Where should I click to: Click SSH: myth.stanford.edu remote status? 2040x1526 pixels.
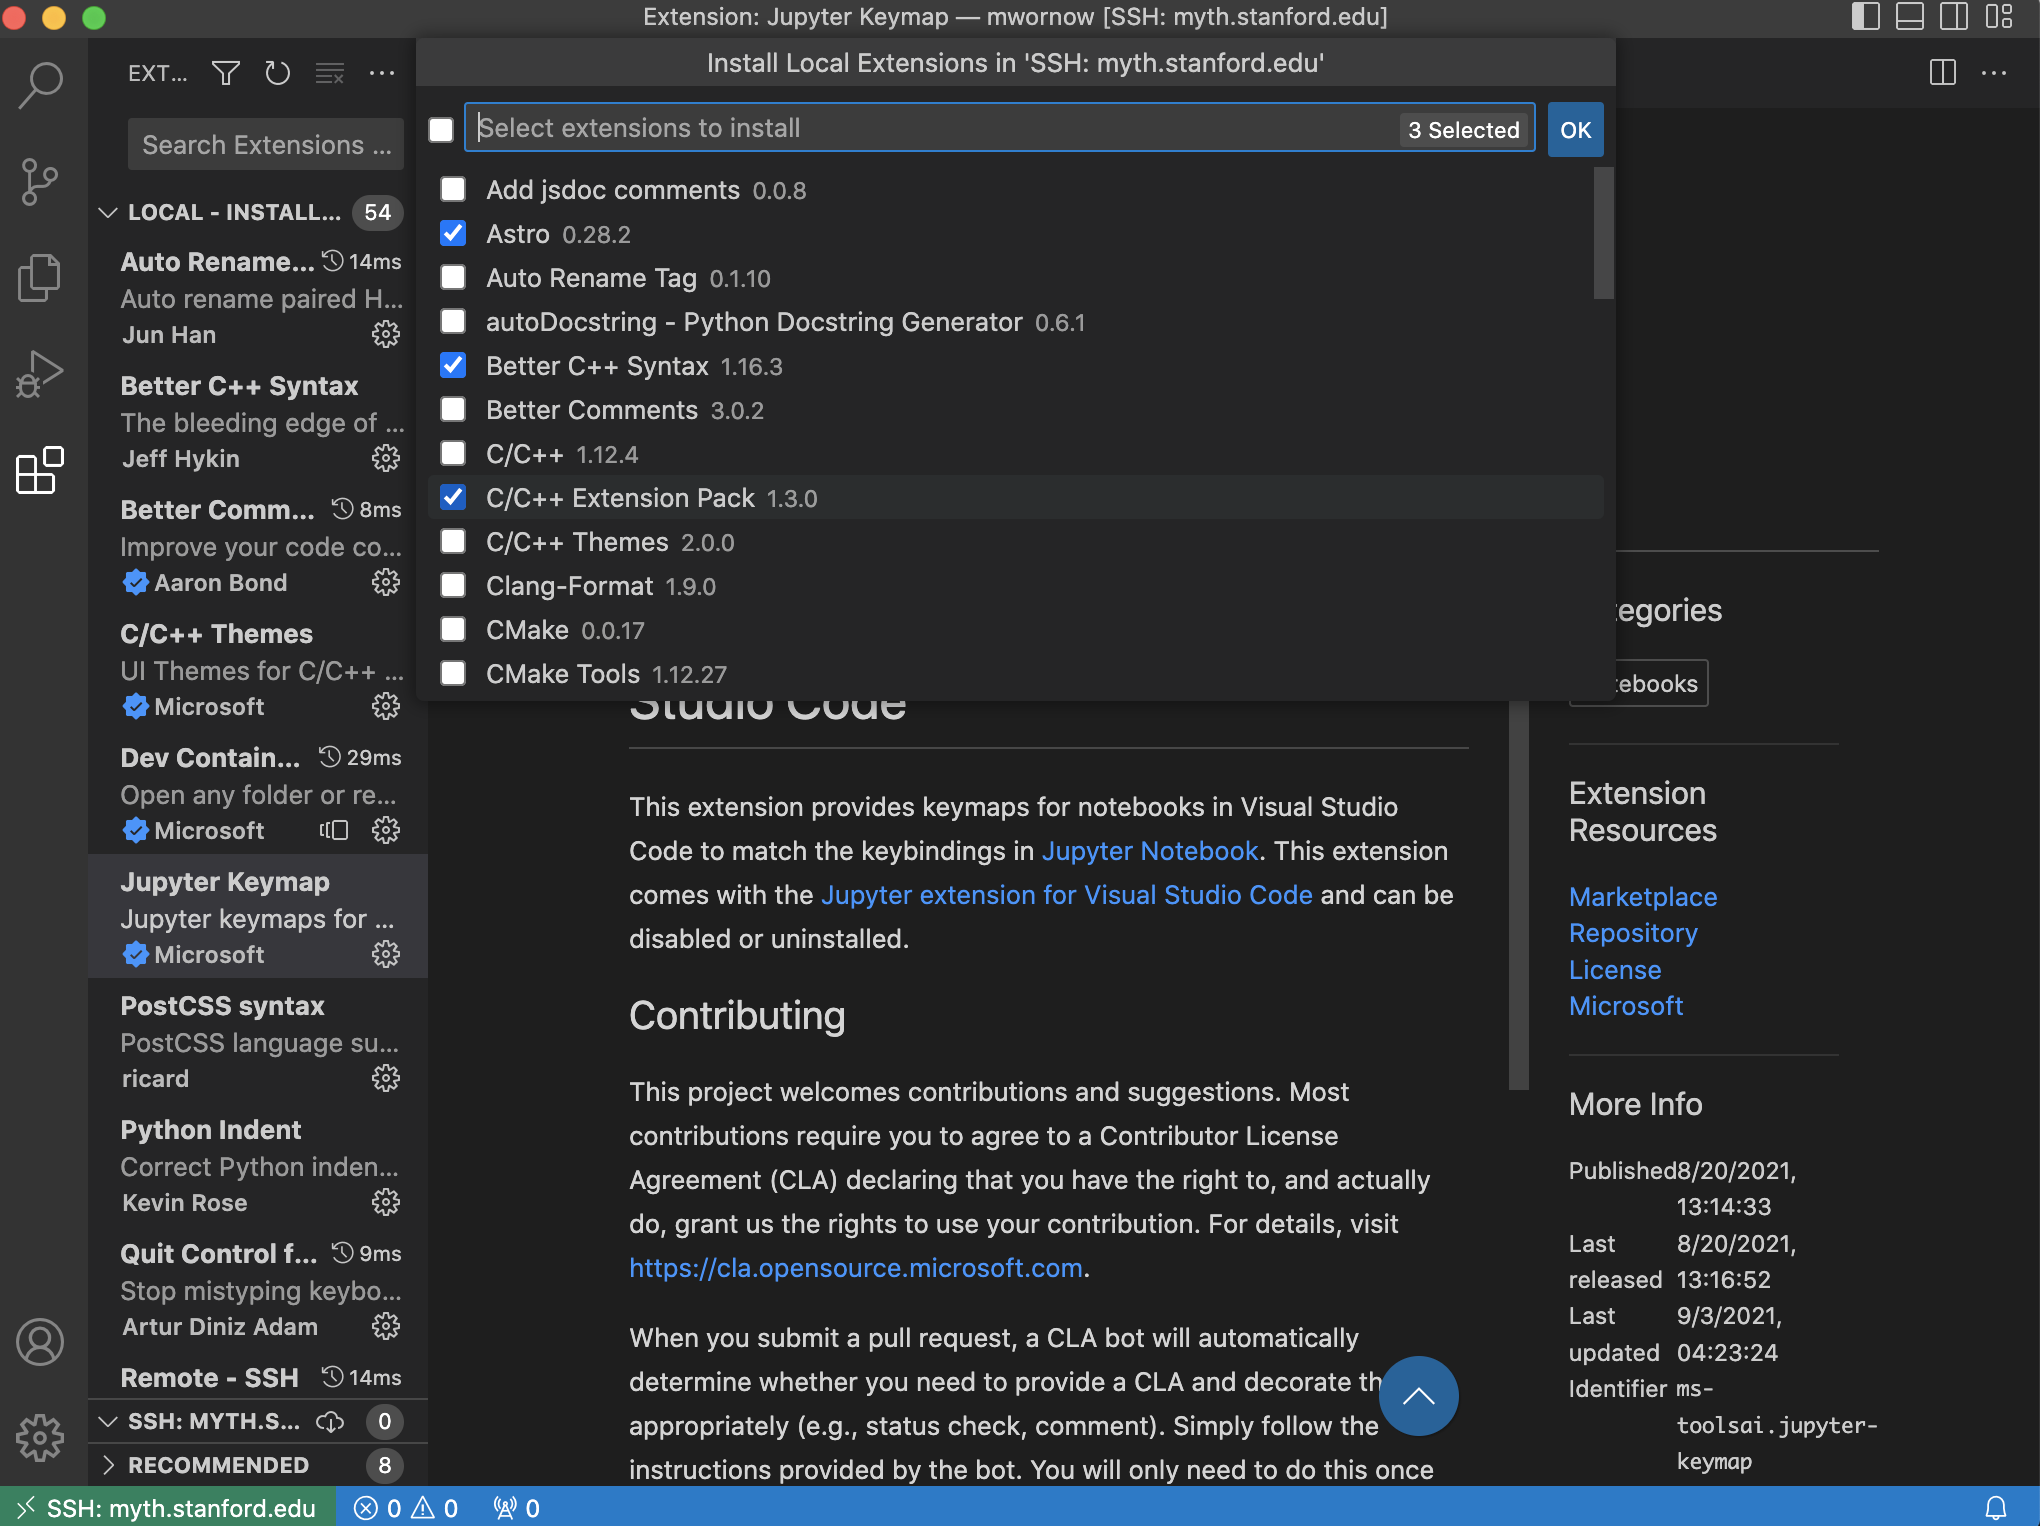(x=167, y=1508)
